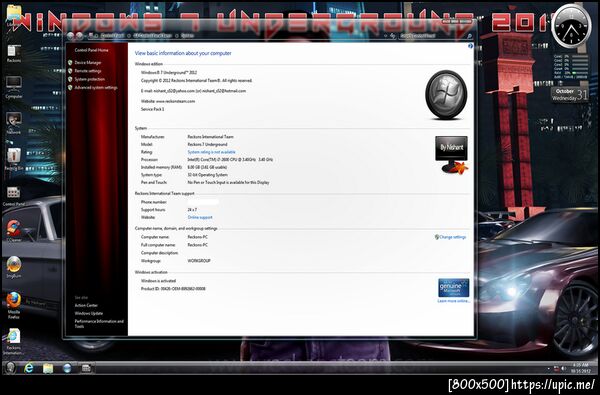Image resolution: width=600 pixels, height=395 pixels.
Task: Open Advanced system settings link
Action: 96,88
